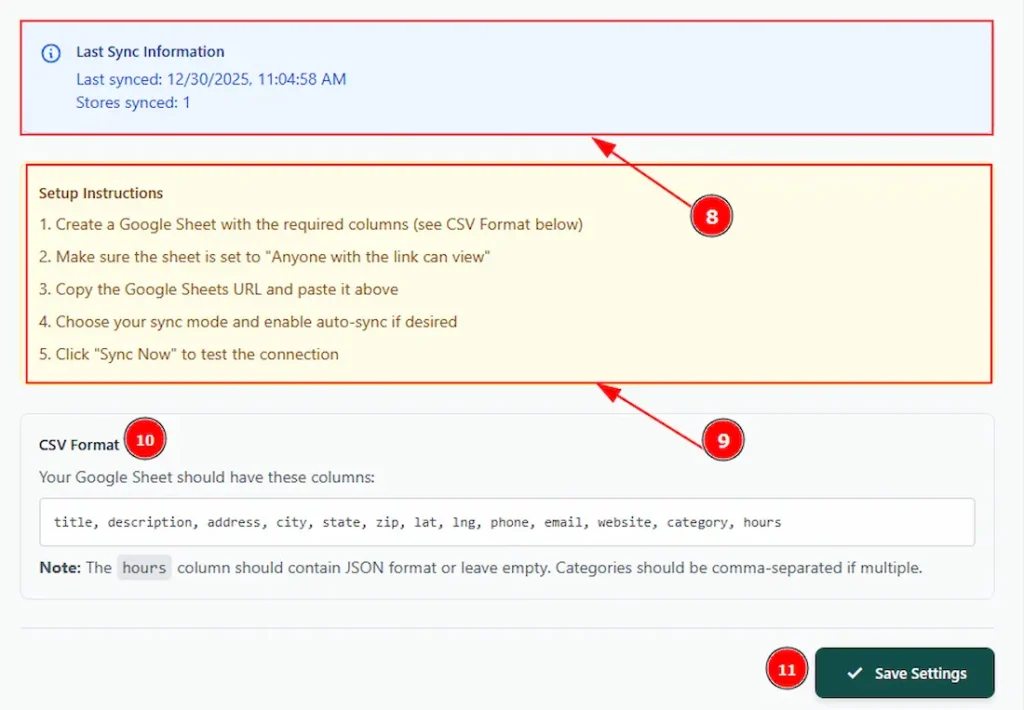The image size is (1024, 710).
Task: Click the info icon beside Last Sync Information
Action: click(x=51, y=53)
